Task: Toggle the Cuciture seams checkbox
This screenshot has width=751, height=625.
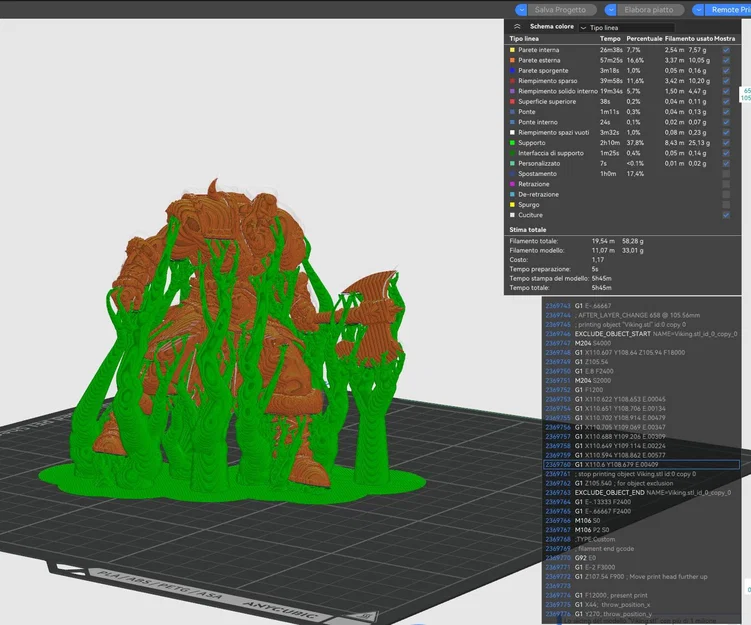Action: [726, 215]
